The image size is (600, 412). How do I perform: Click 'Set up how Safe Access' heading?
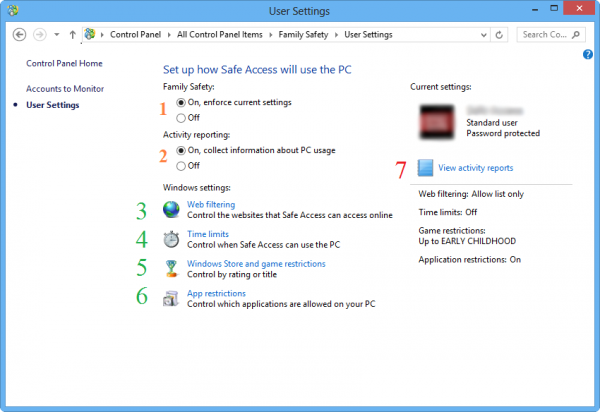(257, 70)
